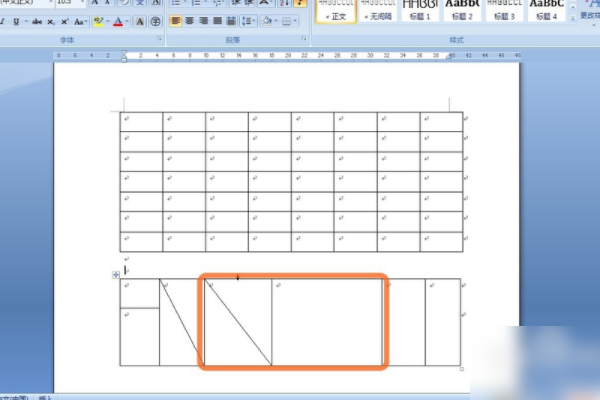Center the paragraph text
600x400 pixels.
pos(189,21)
